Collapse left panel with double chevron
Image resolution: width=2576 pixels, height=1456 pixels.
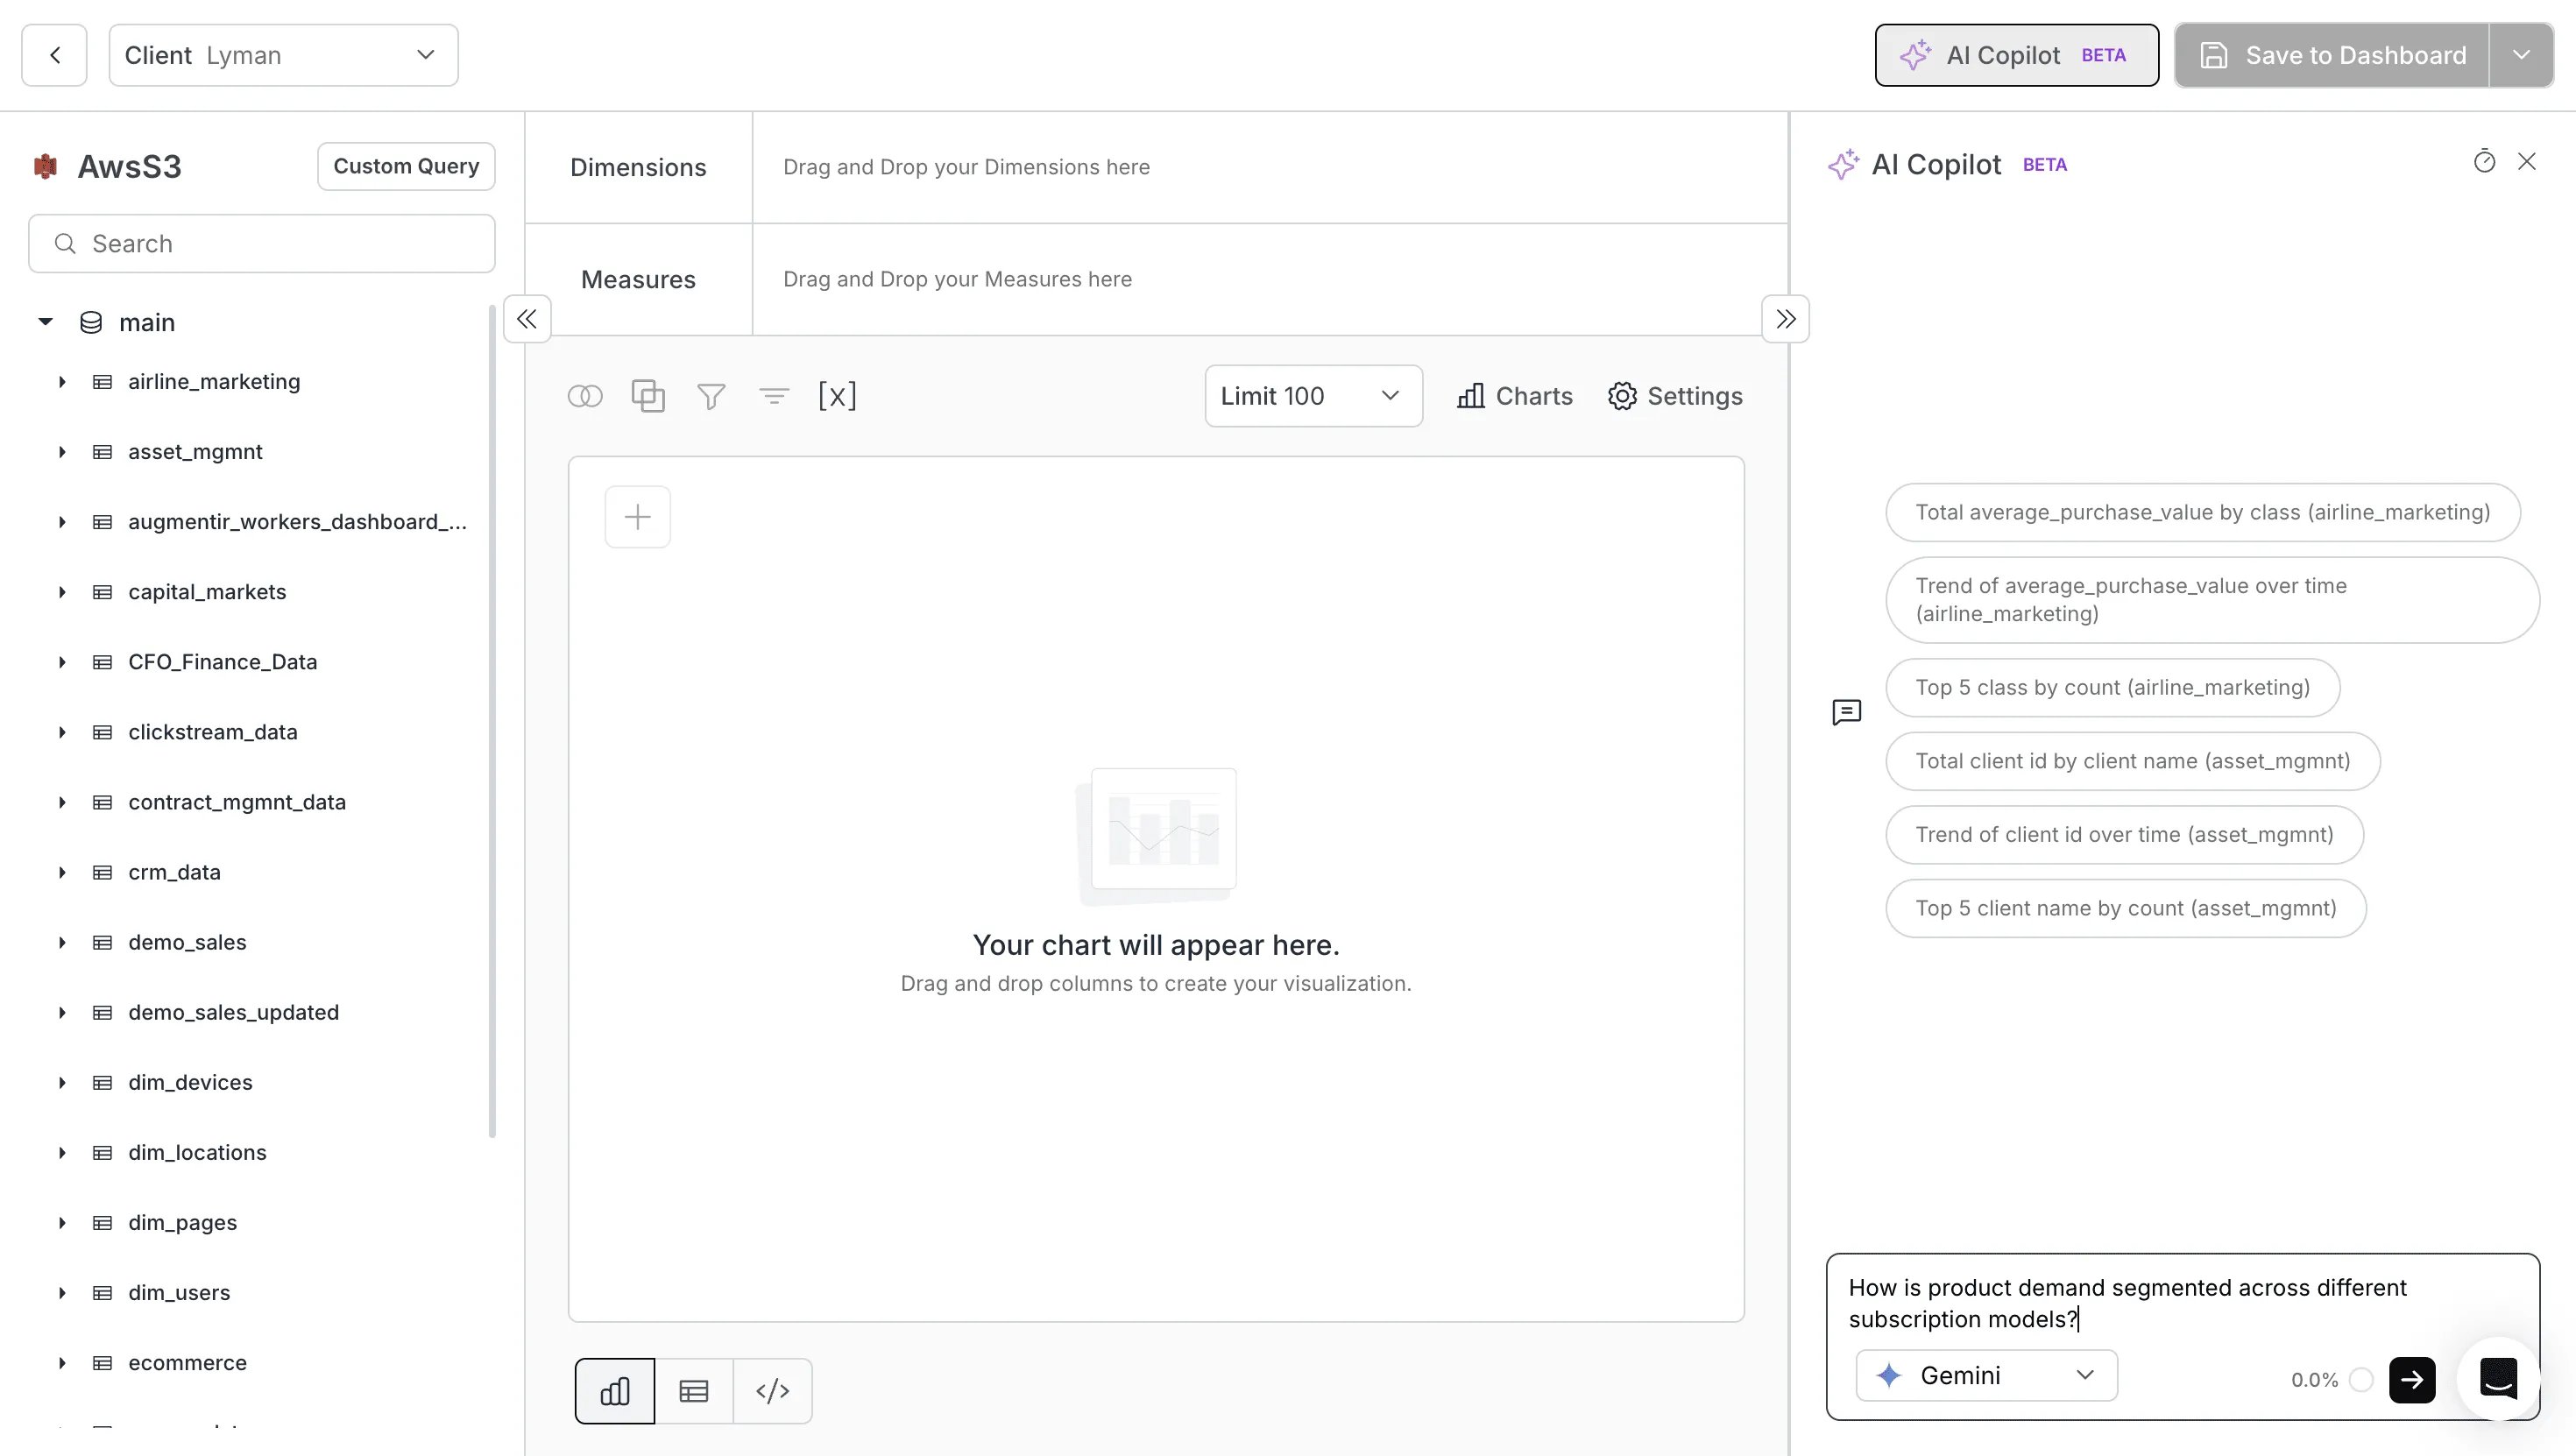pyautogui.click(x=527, y=319)
